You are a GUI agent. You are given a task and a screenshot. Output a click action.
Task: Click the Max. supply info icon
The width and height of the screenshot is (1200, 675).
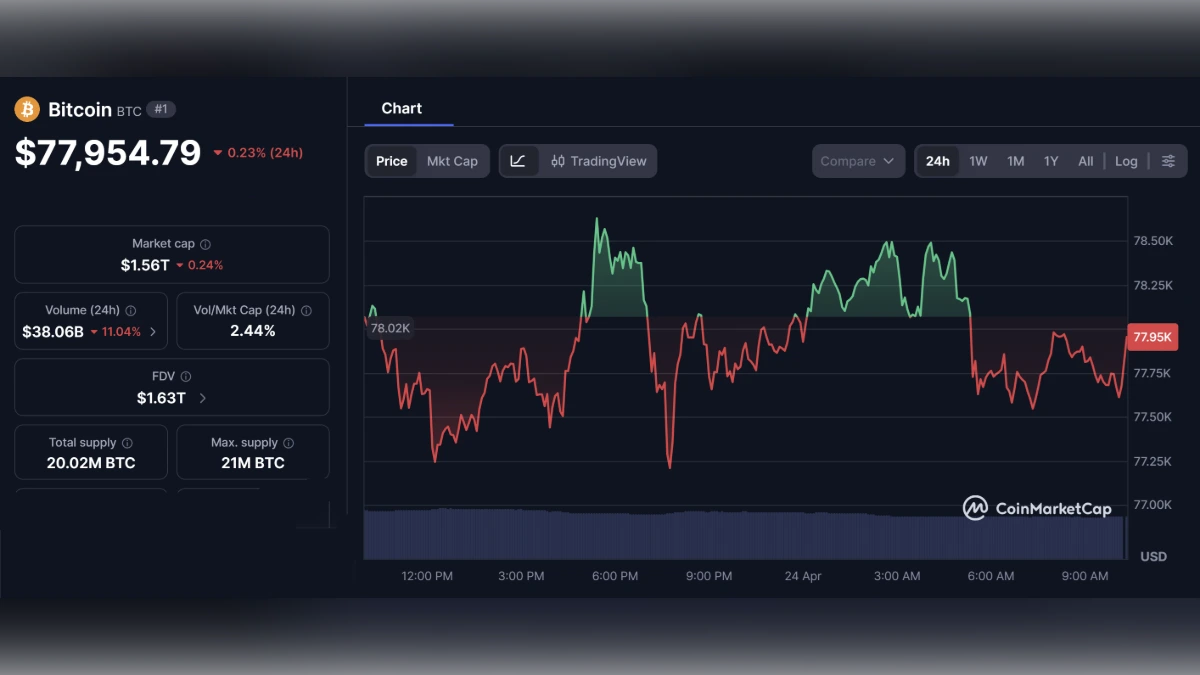(289, 443)
